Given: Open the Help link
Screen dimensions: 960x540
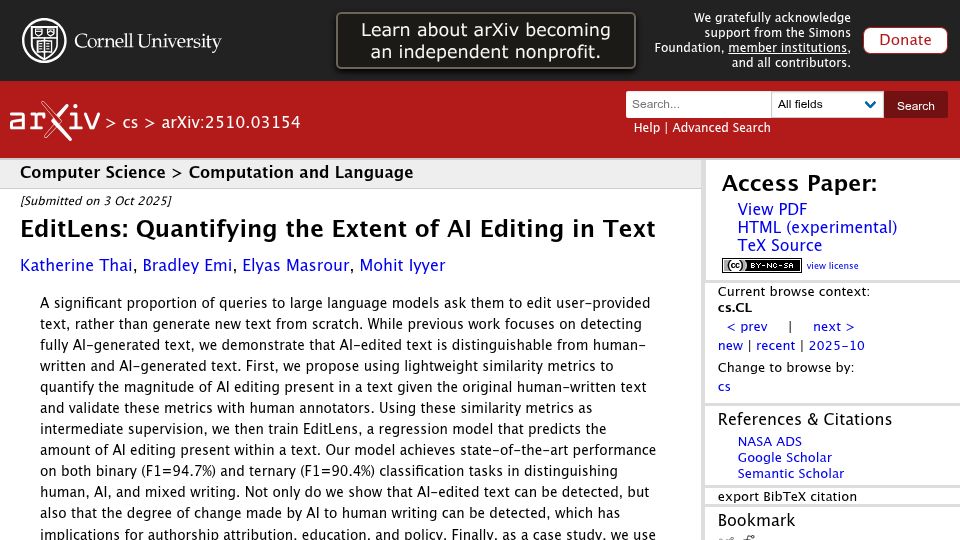Looking at the screenshot, I should [x=647, y=127].
